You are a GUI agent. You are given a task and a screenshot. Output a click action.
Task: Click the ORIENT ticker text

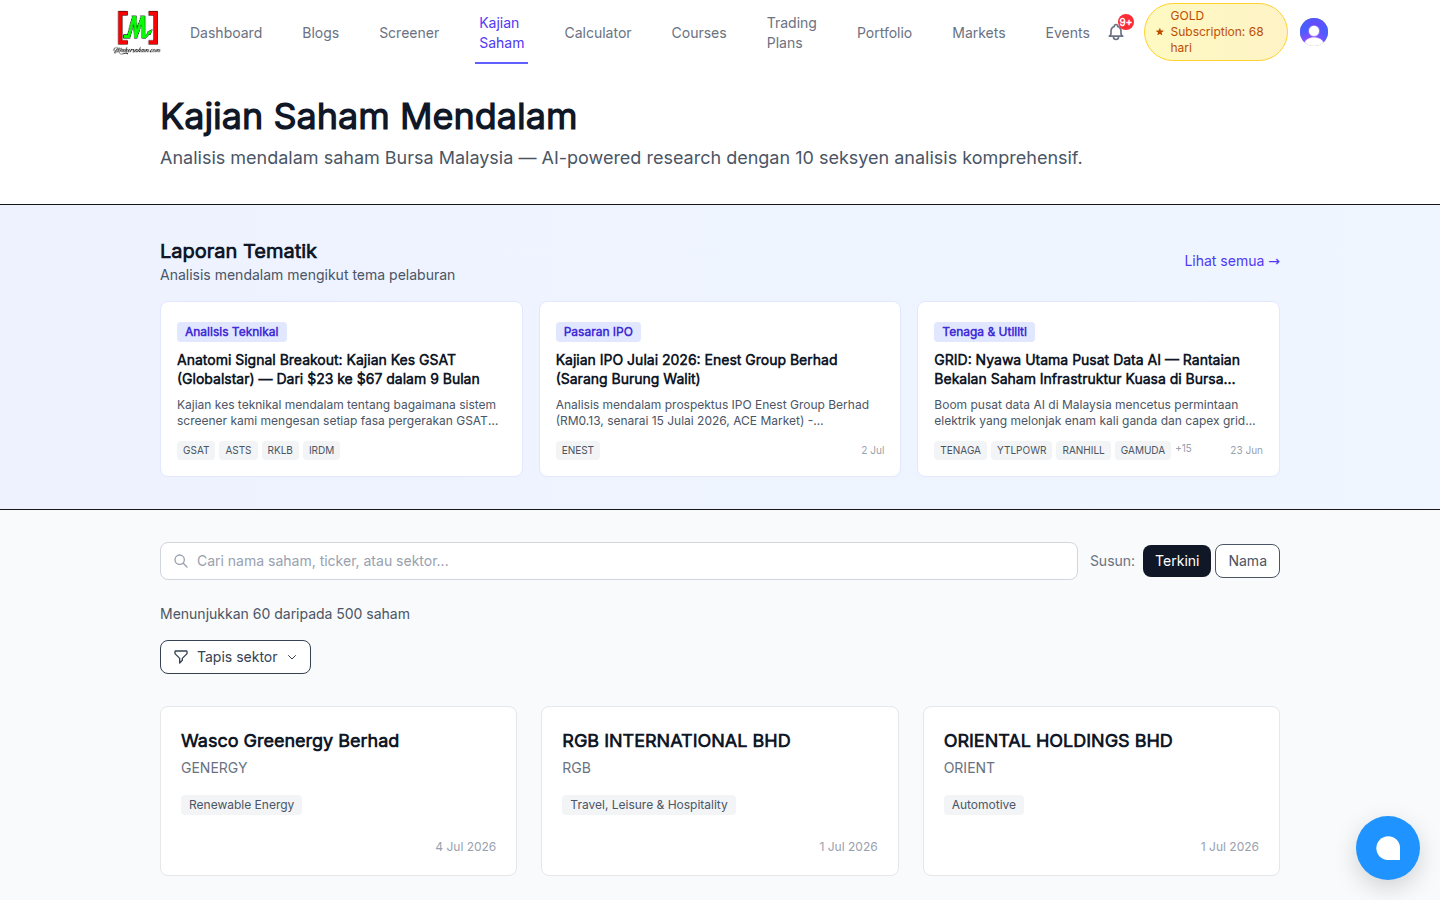click(969, 768)
